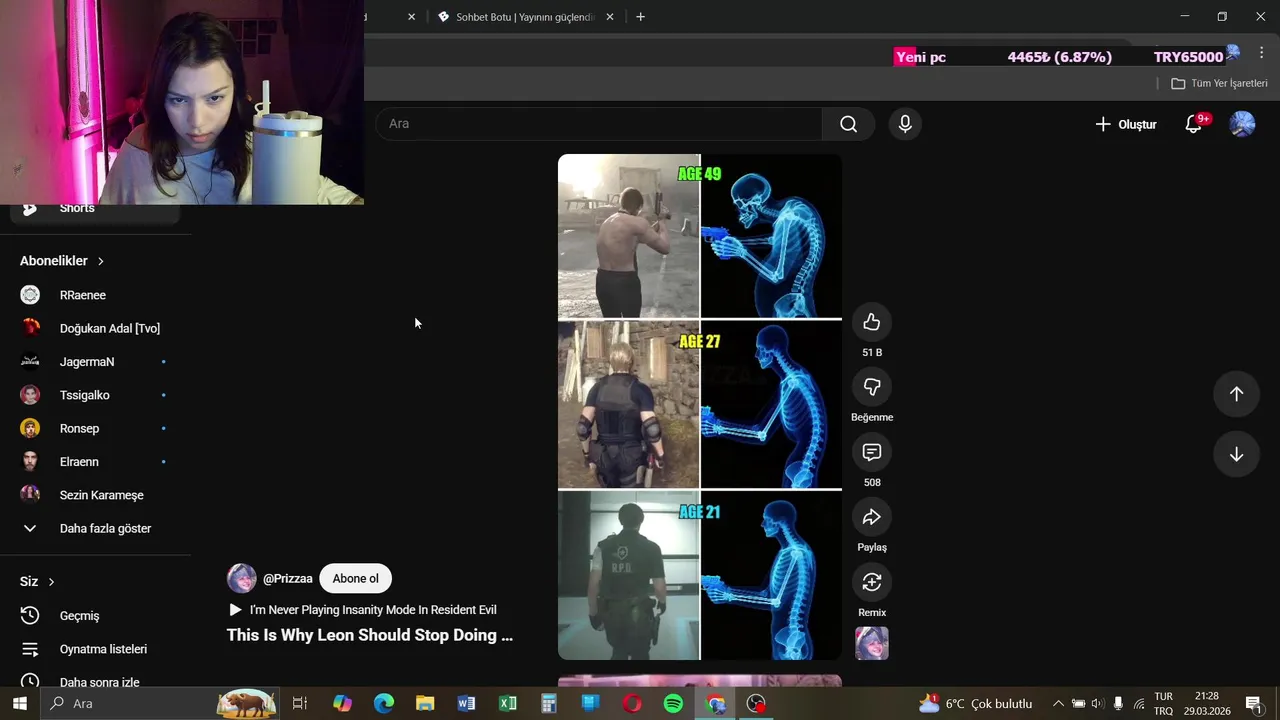Open Word from the taskbar
Image resolution: width=1280 pixels, height=720 pixels.
click(x=466, y=704)
